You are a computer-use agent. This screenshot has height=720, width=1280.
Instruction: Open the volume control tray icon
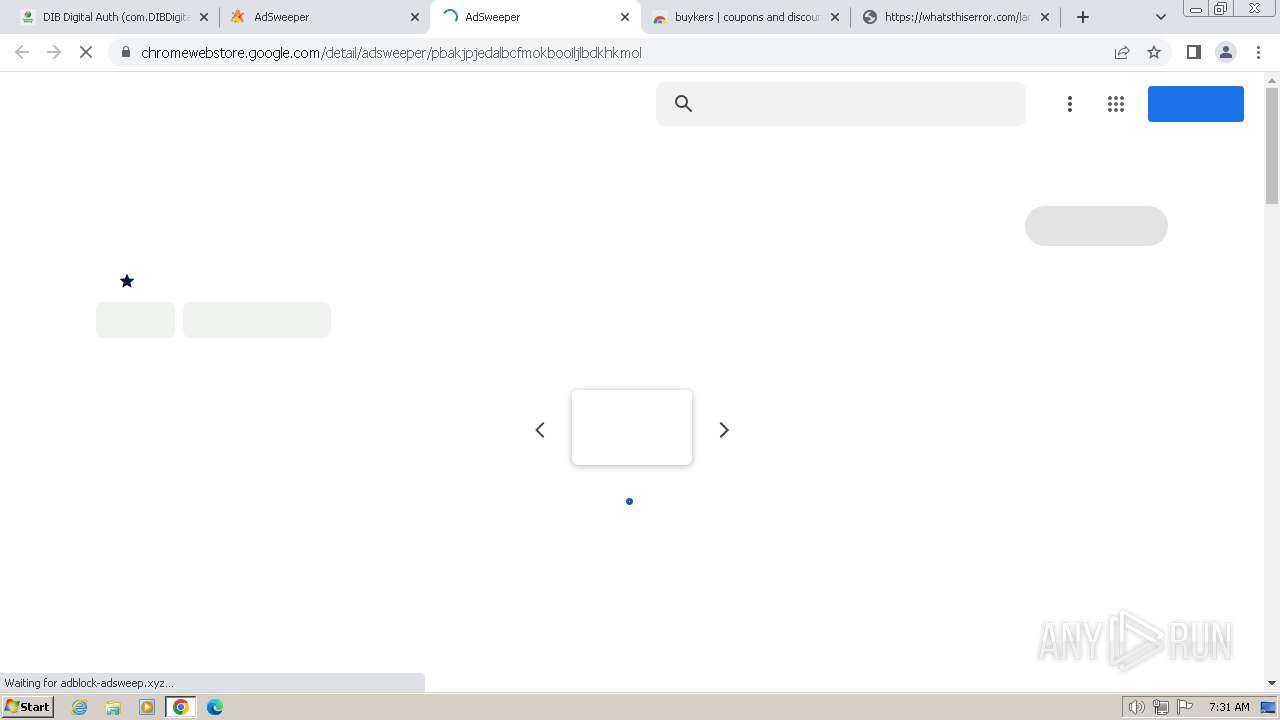click(1137, 707)
